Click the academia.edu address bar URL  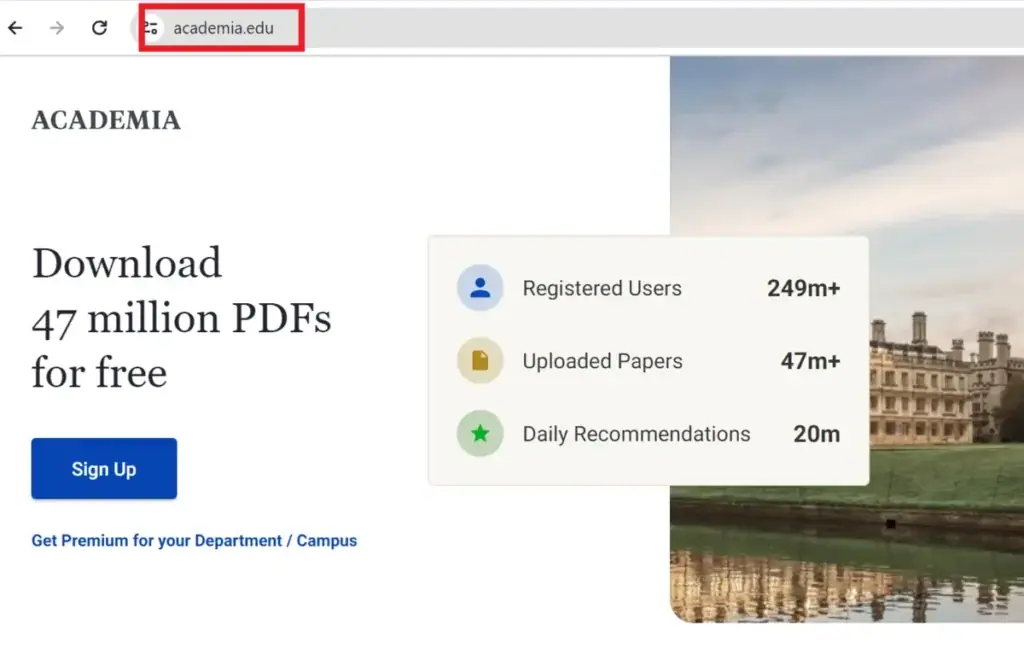point(223,28)
